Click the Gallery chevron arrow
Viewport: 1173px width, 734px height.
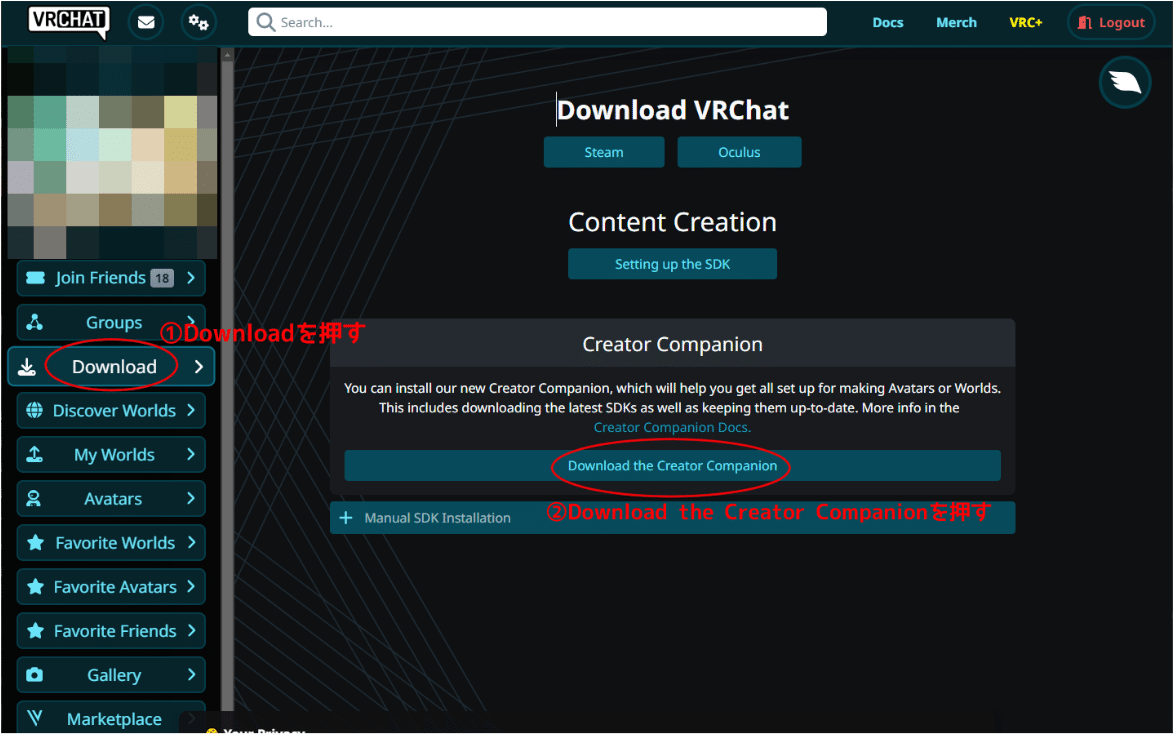(x=191, y=675)
